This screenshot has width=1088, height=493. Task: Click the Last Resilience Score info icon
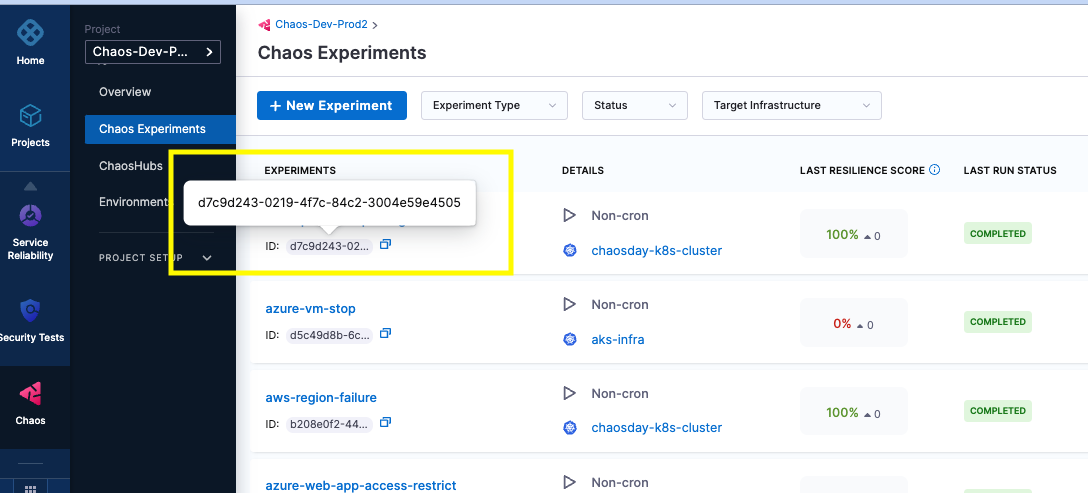point(935,170)
